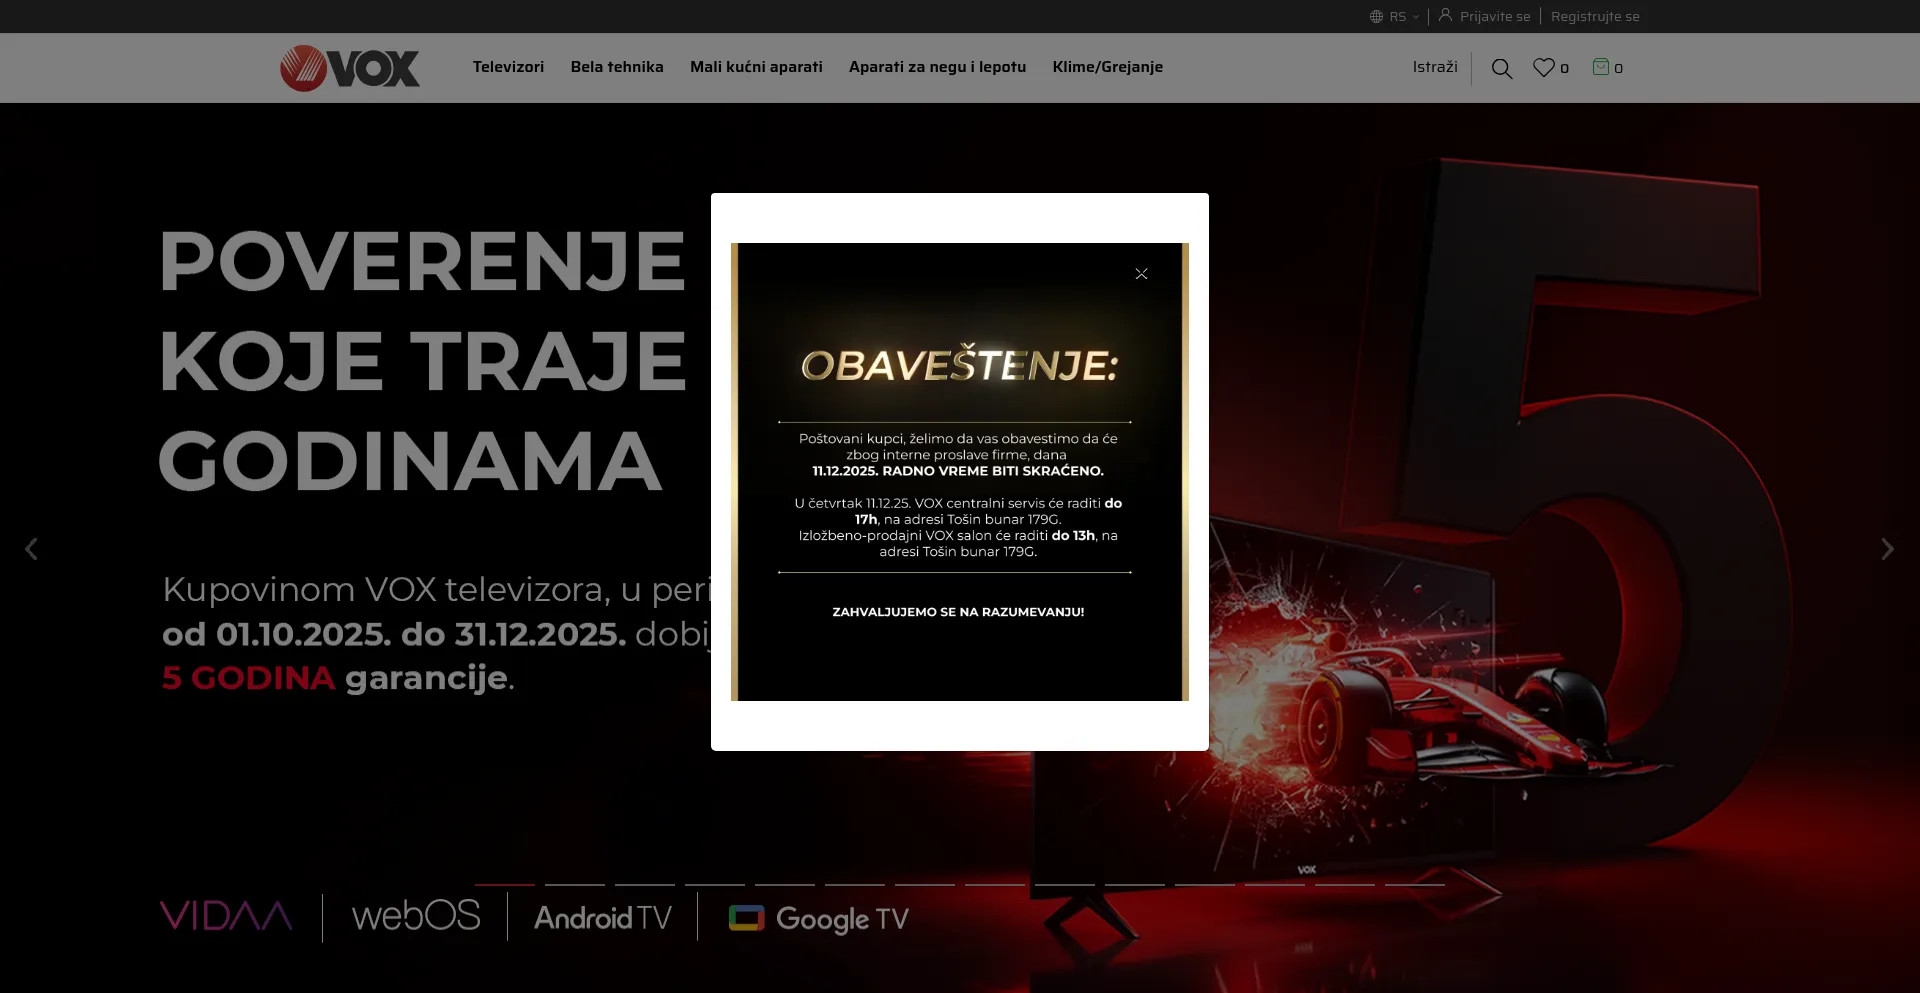This screenshot has width=1920, height=993.
Task: Click the globe language icon
Action: click(x=1376, y=16)
